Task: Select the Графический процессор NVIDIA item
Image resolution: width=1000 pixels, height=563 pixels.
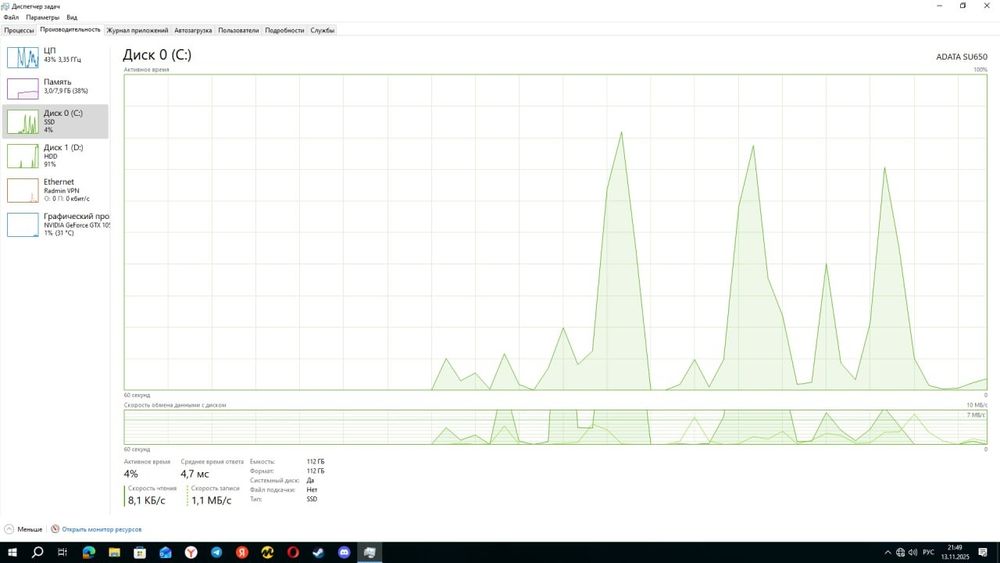Action: (55, 224)
